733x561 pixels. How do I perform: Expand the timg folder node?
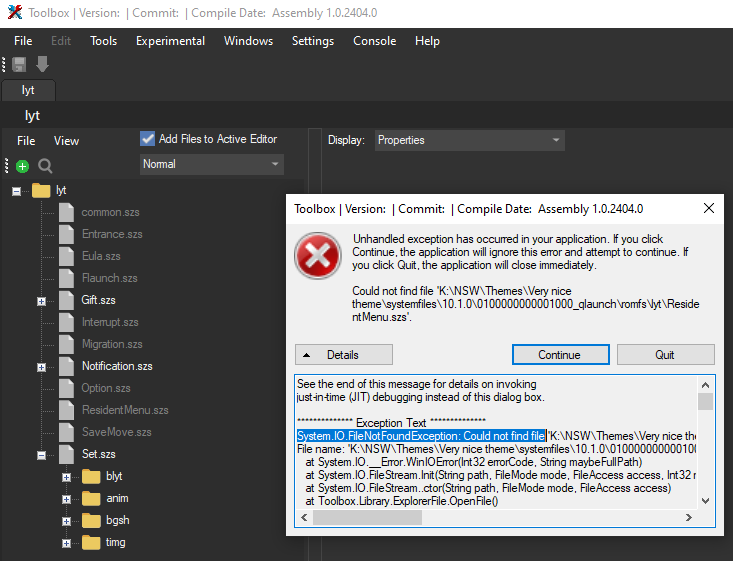click(x=66, y=543)
